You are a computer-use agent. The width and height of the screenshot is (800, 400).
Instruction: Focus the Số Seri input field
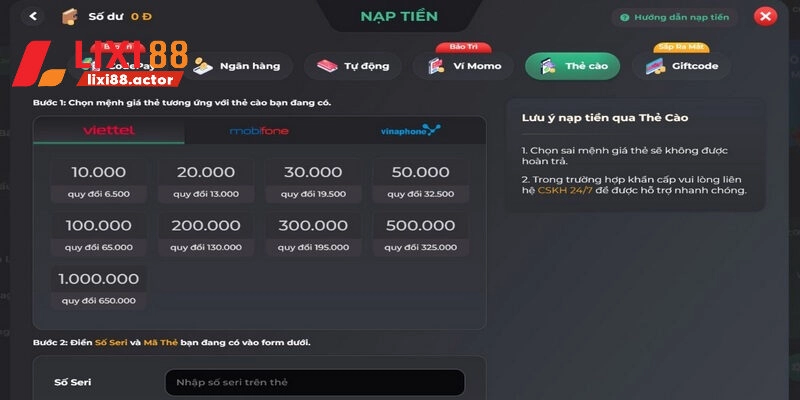tap(314, 382)
